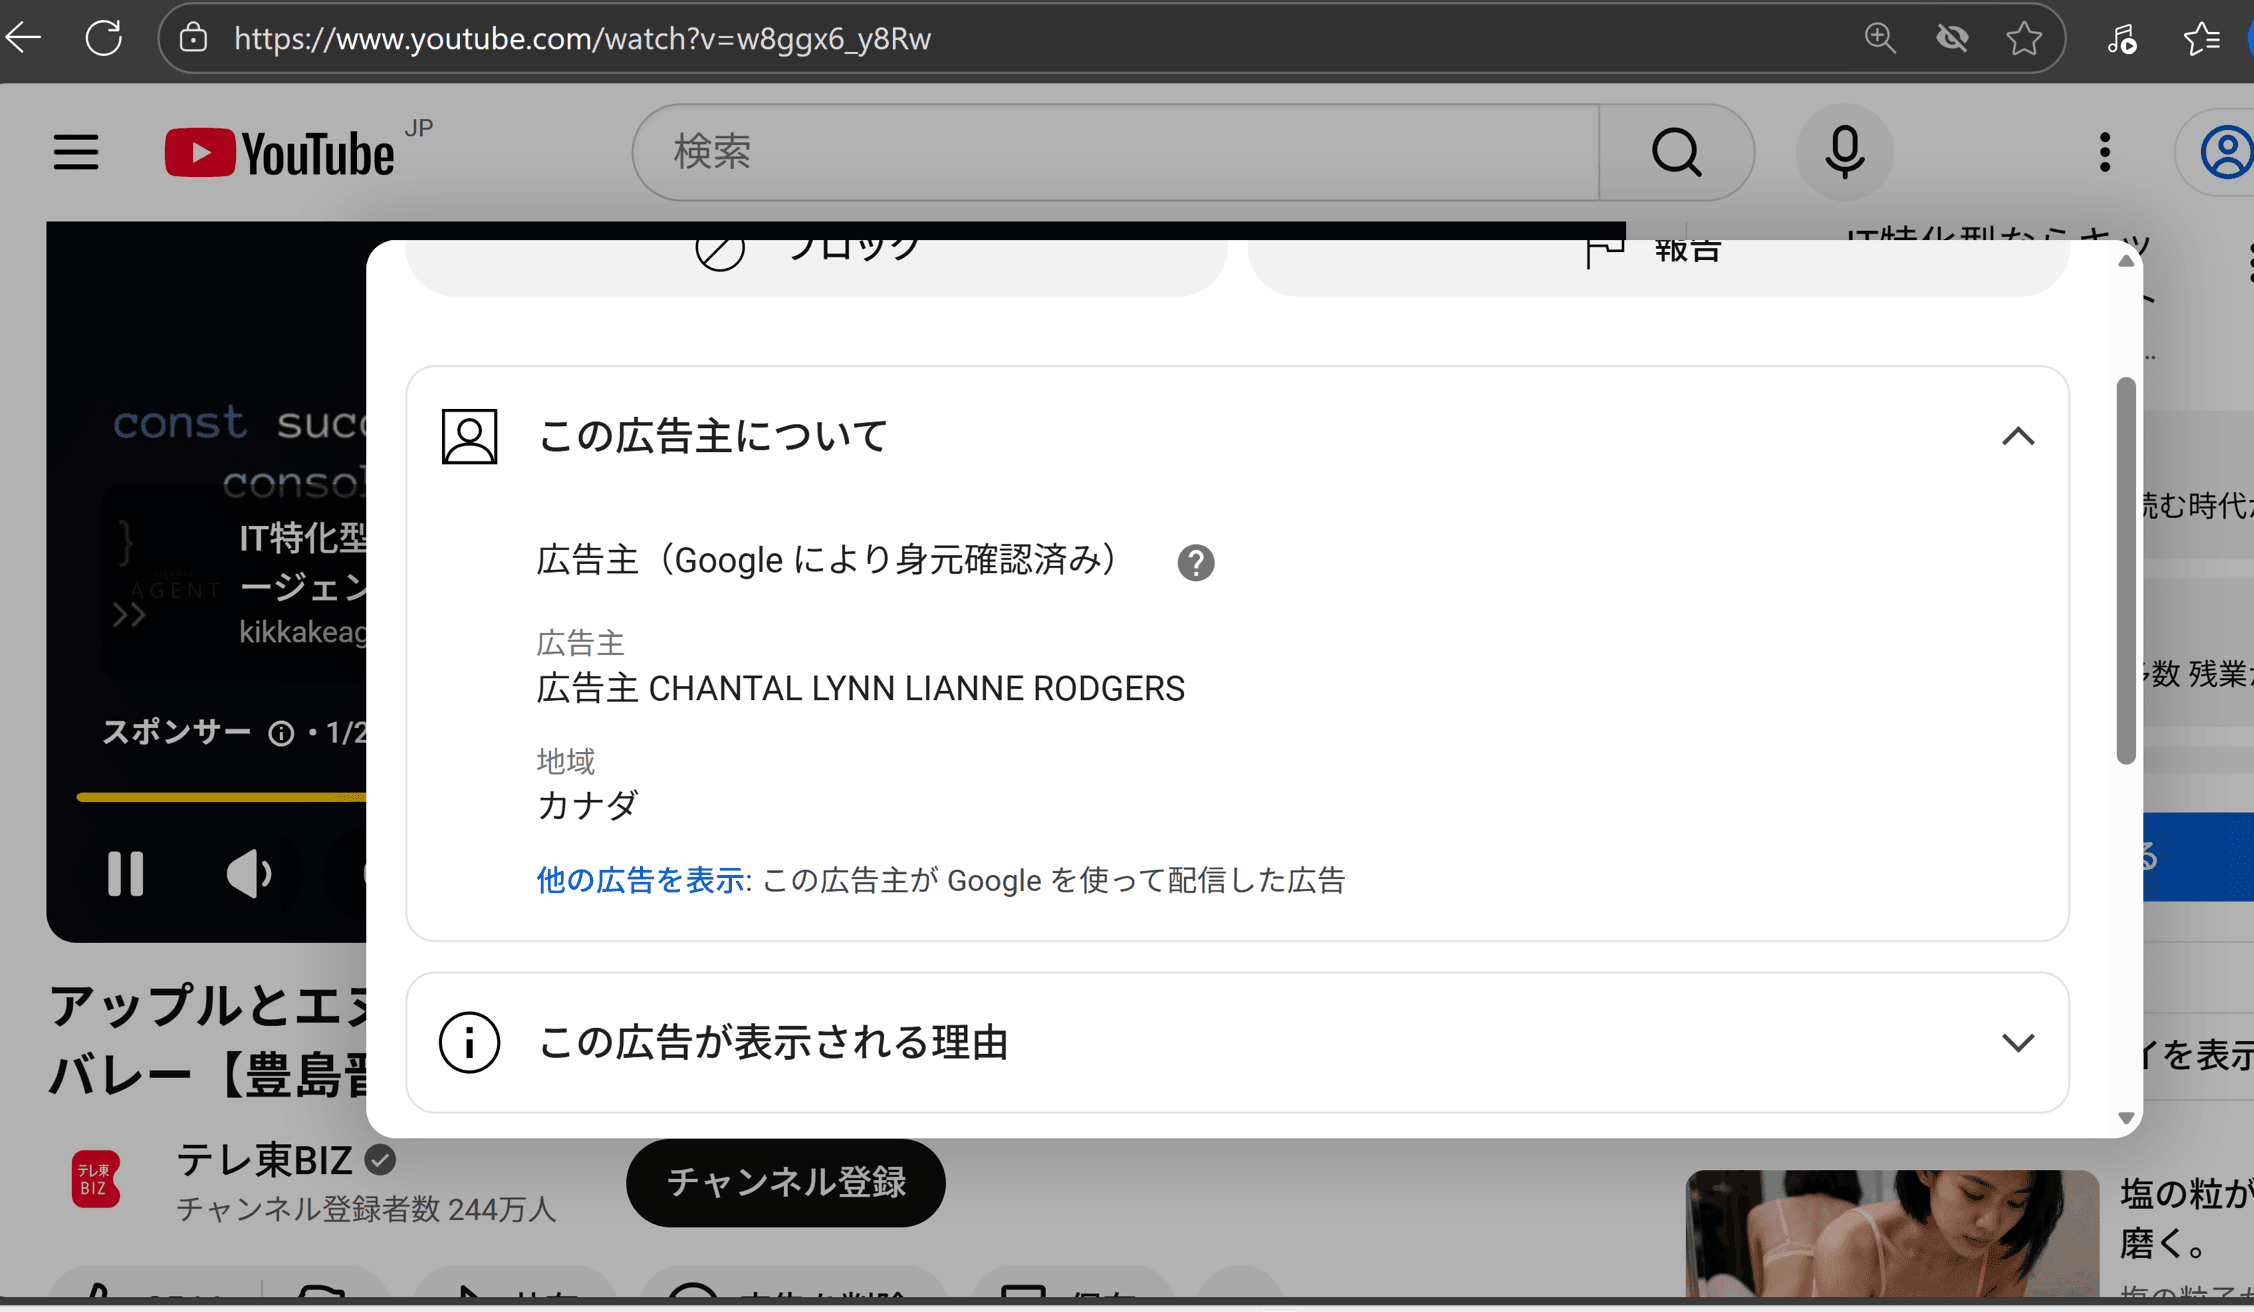
Task: Click the search magnifier button
Action: pyautogui.click(x=1676, y=152)
